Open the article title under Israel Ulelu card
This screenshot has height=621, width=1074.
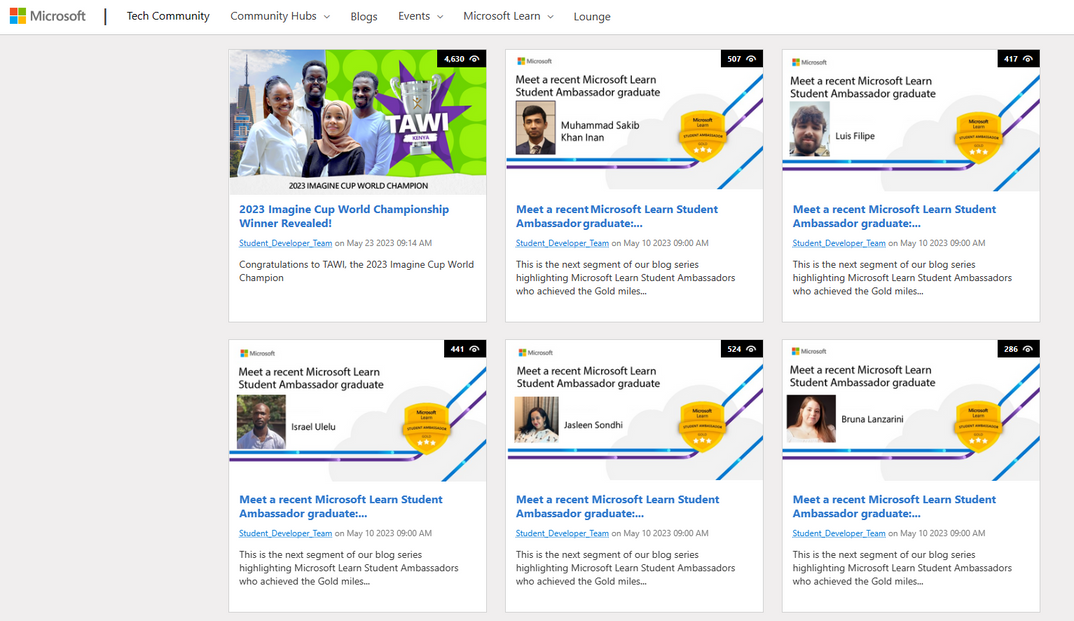pos(340,507)
